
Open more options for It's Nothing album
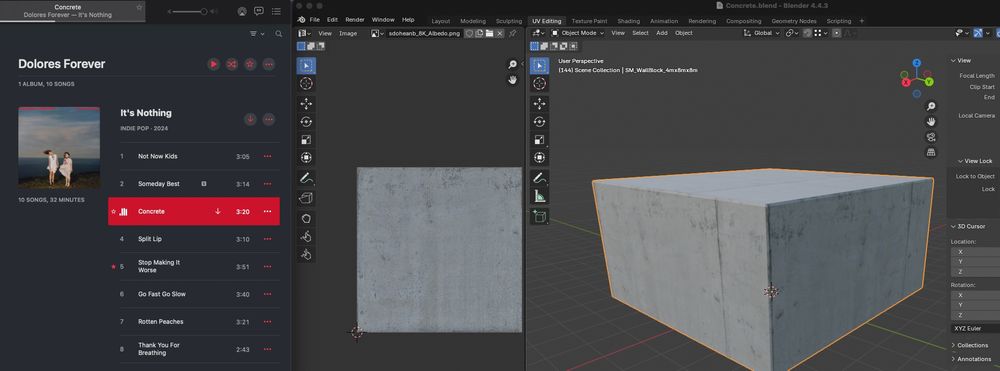[x=269, y=119]
